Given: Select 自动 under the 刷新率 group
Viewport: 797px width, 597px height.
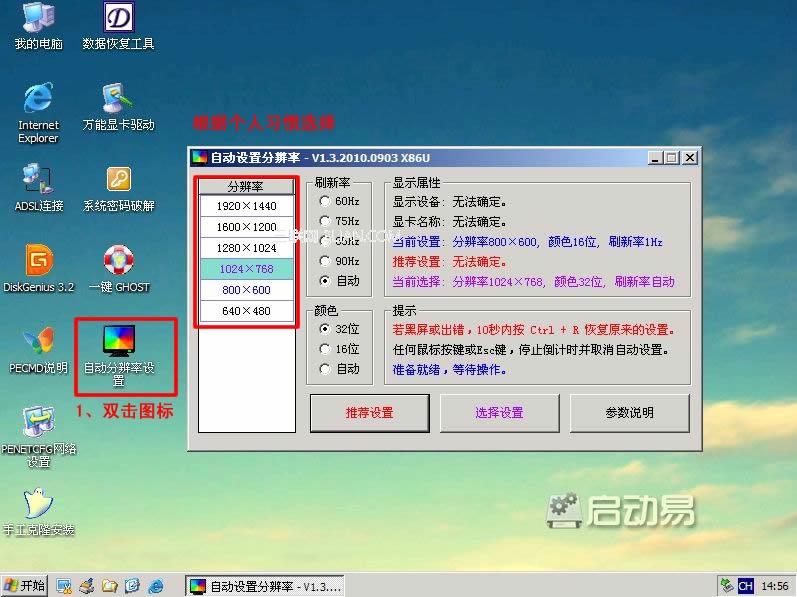Looking at the screenshot, I should pos(340,281).
